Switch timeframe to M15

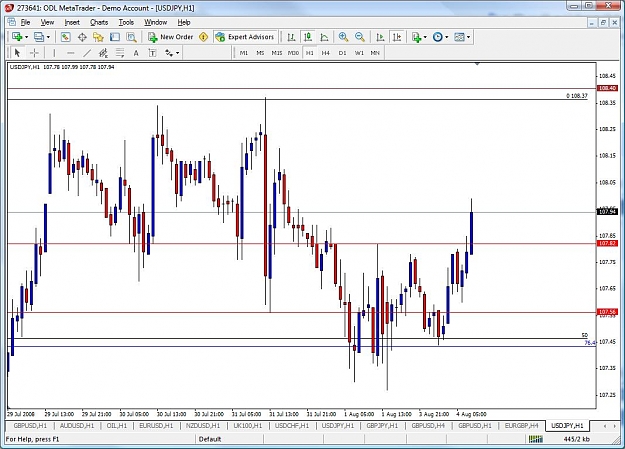tap(277, 53)
